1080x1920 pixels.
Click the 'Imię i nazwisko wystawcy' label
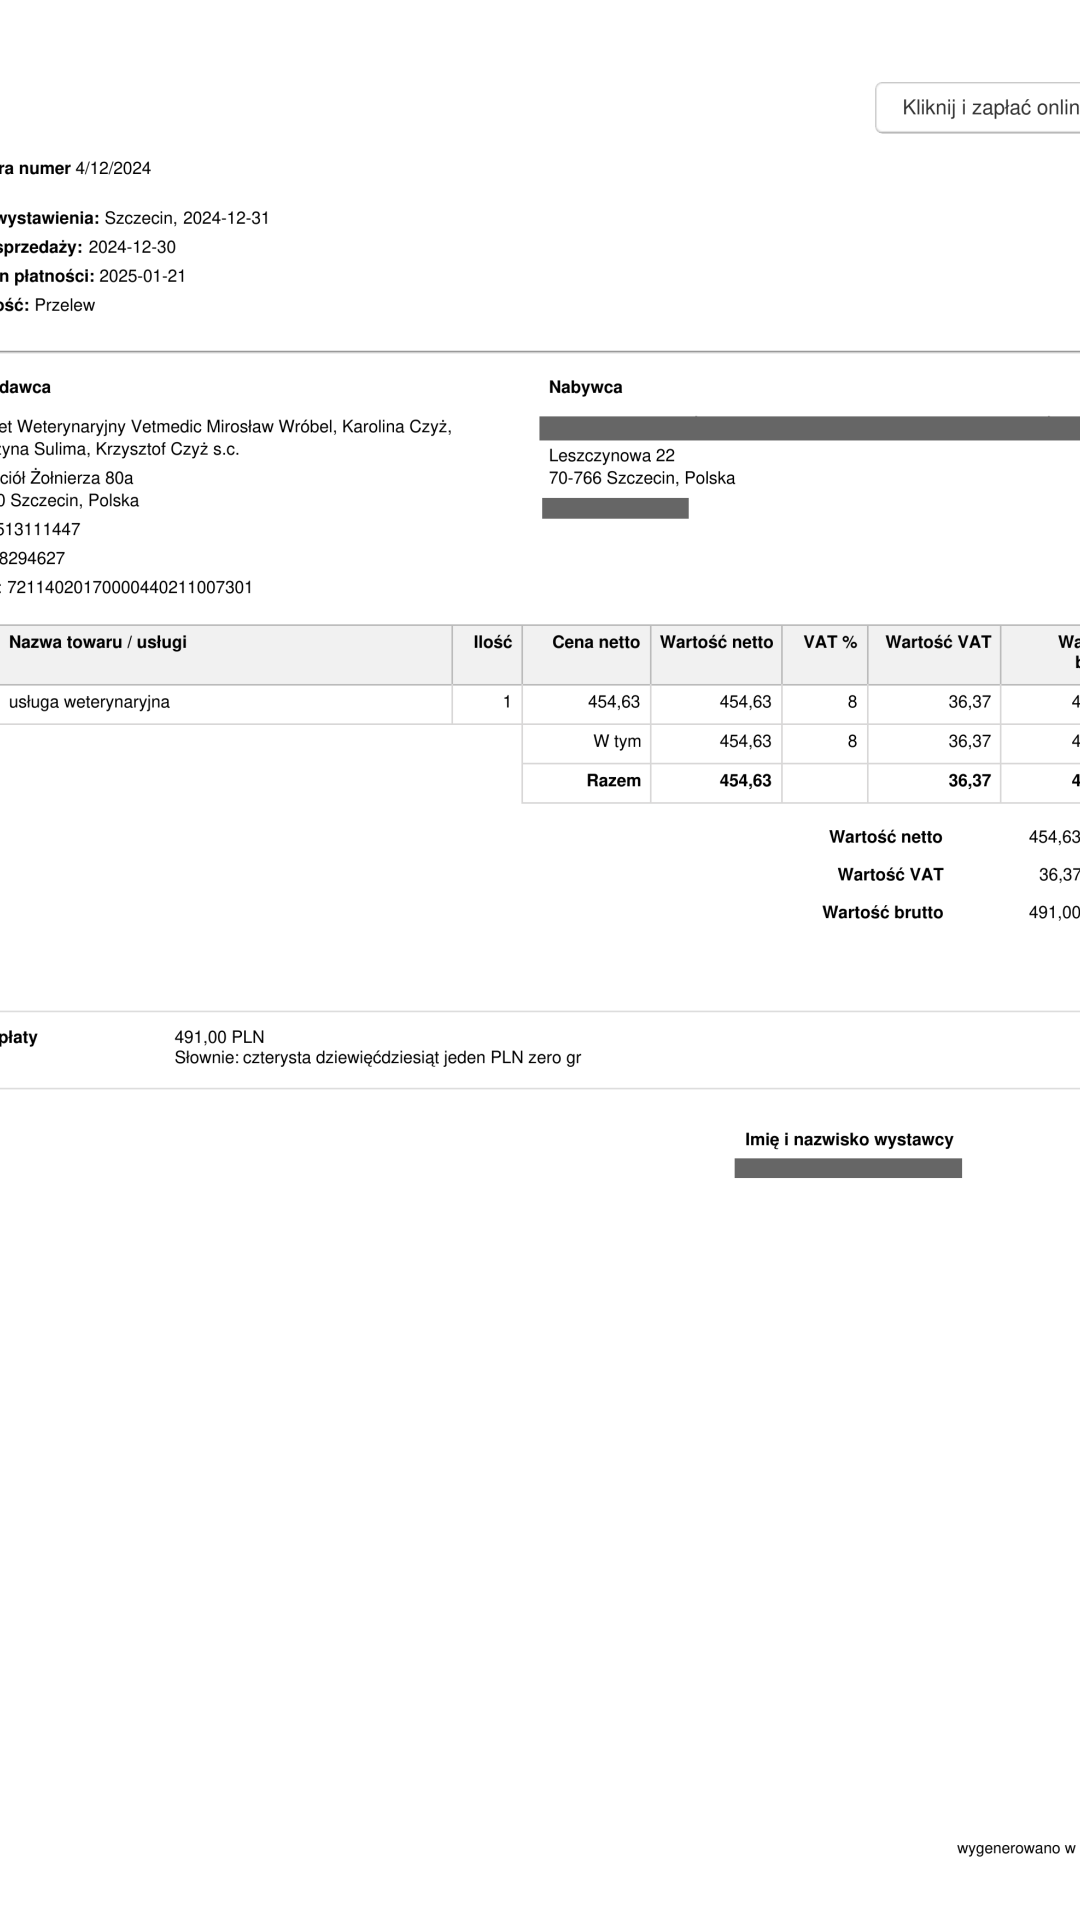click(849, 1139)
